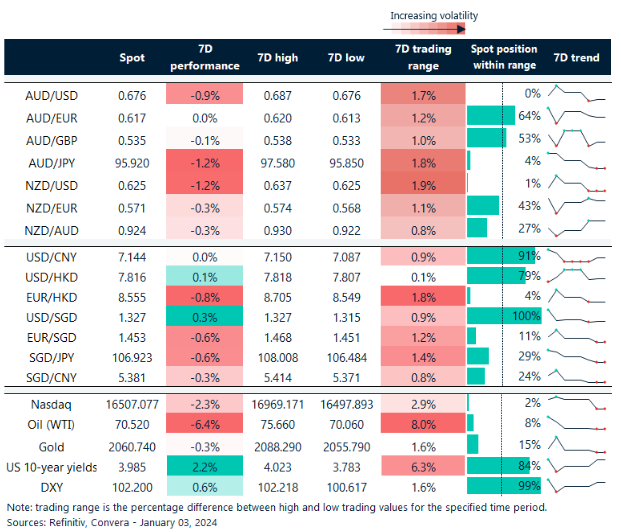Image resolution: width=621 pixels, height=532 pixels.
Task: Click the Spot column header
Action: pos(131,58)
